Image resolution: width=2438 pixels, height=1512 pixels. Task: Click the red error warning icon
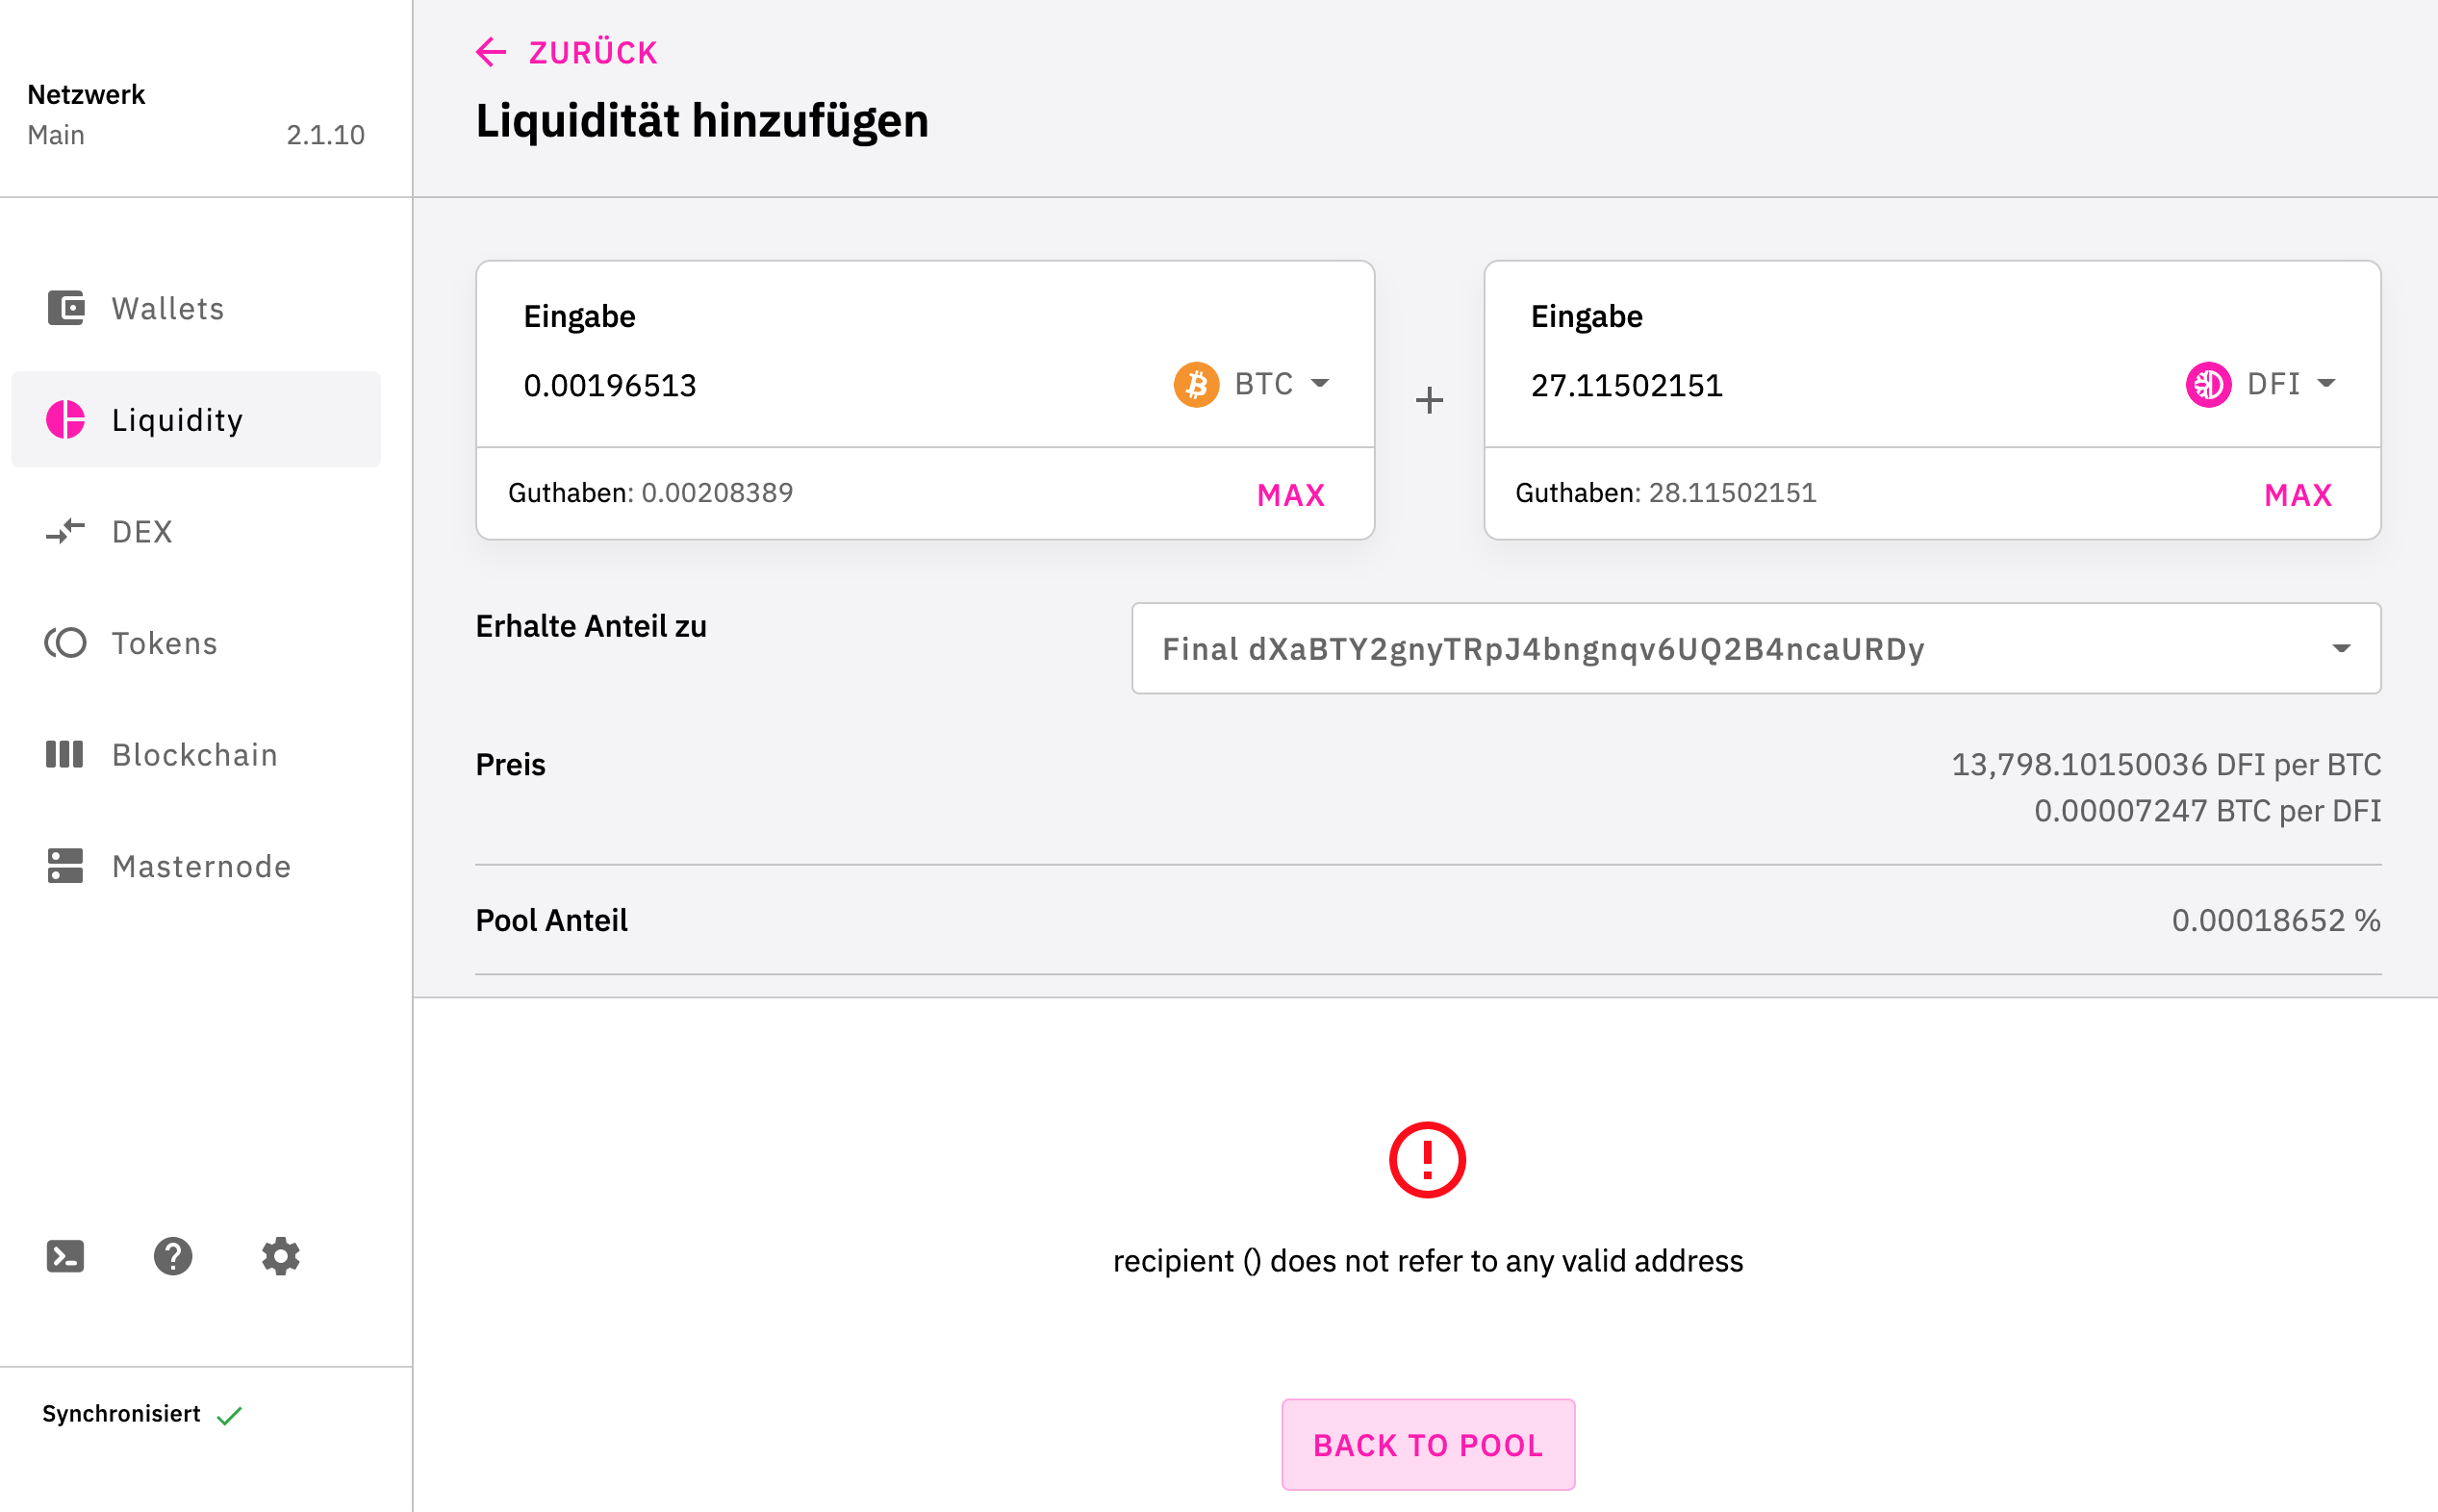tap(1427, 1160)
